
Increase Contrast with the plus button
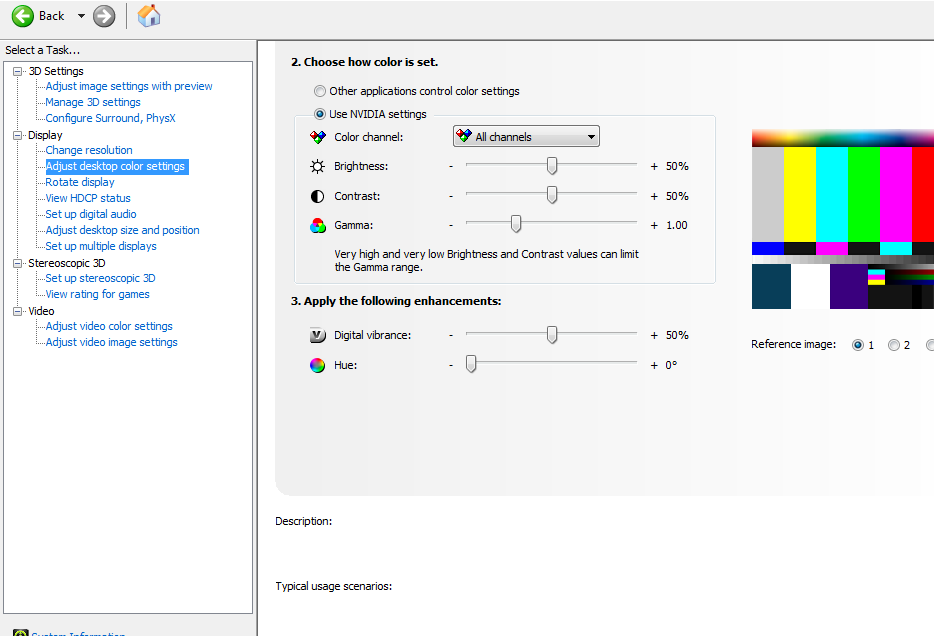click(x=654, y=196)
